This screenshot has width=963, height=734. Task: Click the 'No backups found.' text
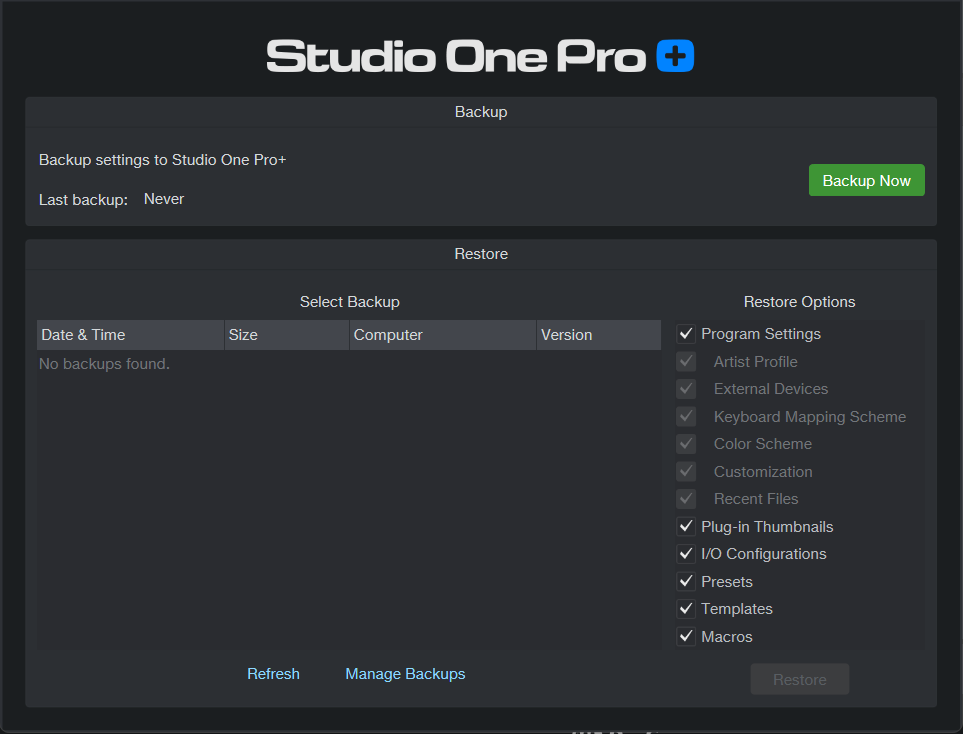(x=104, y=364)
